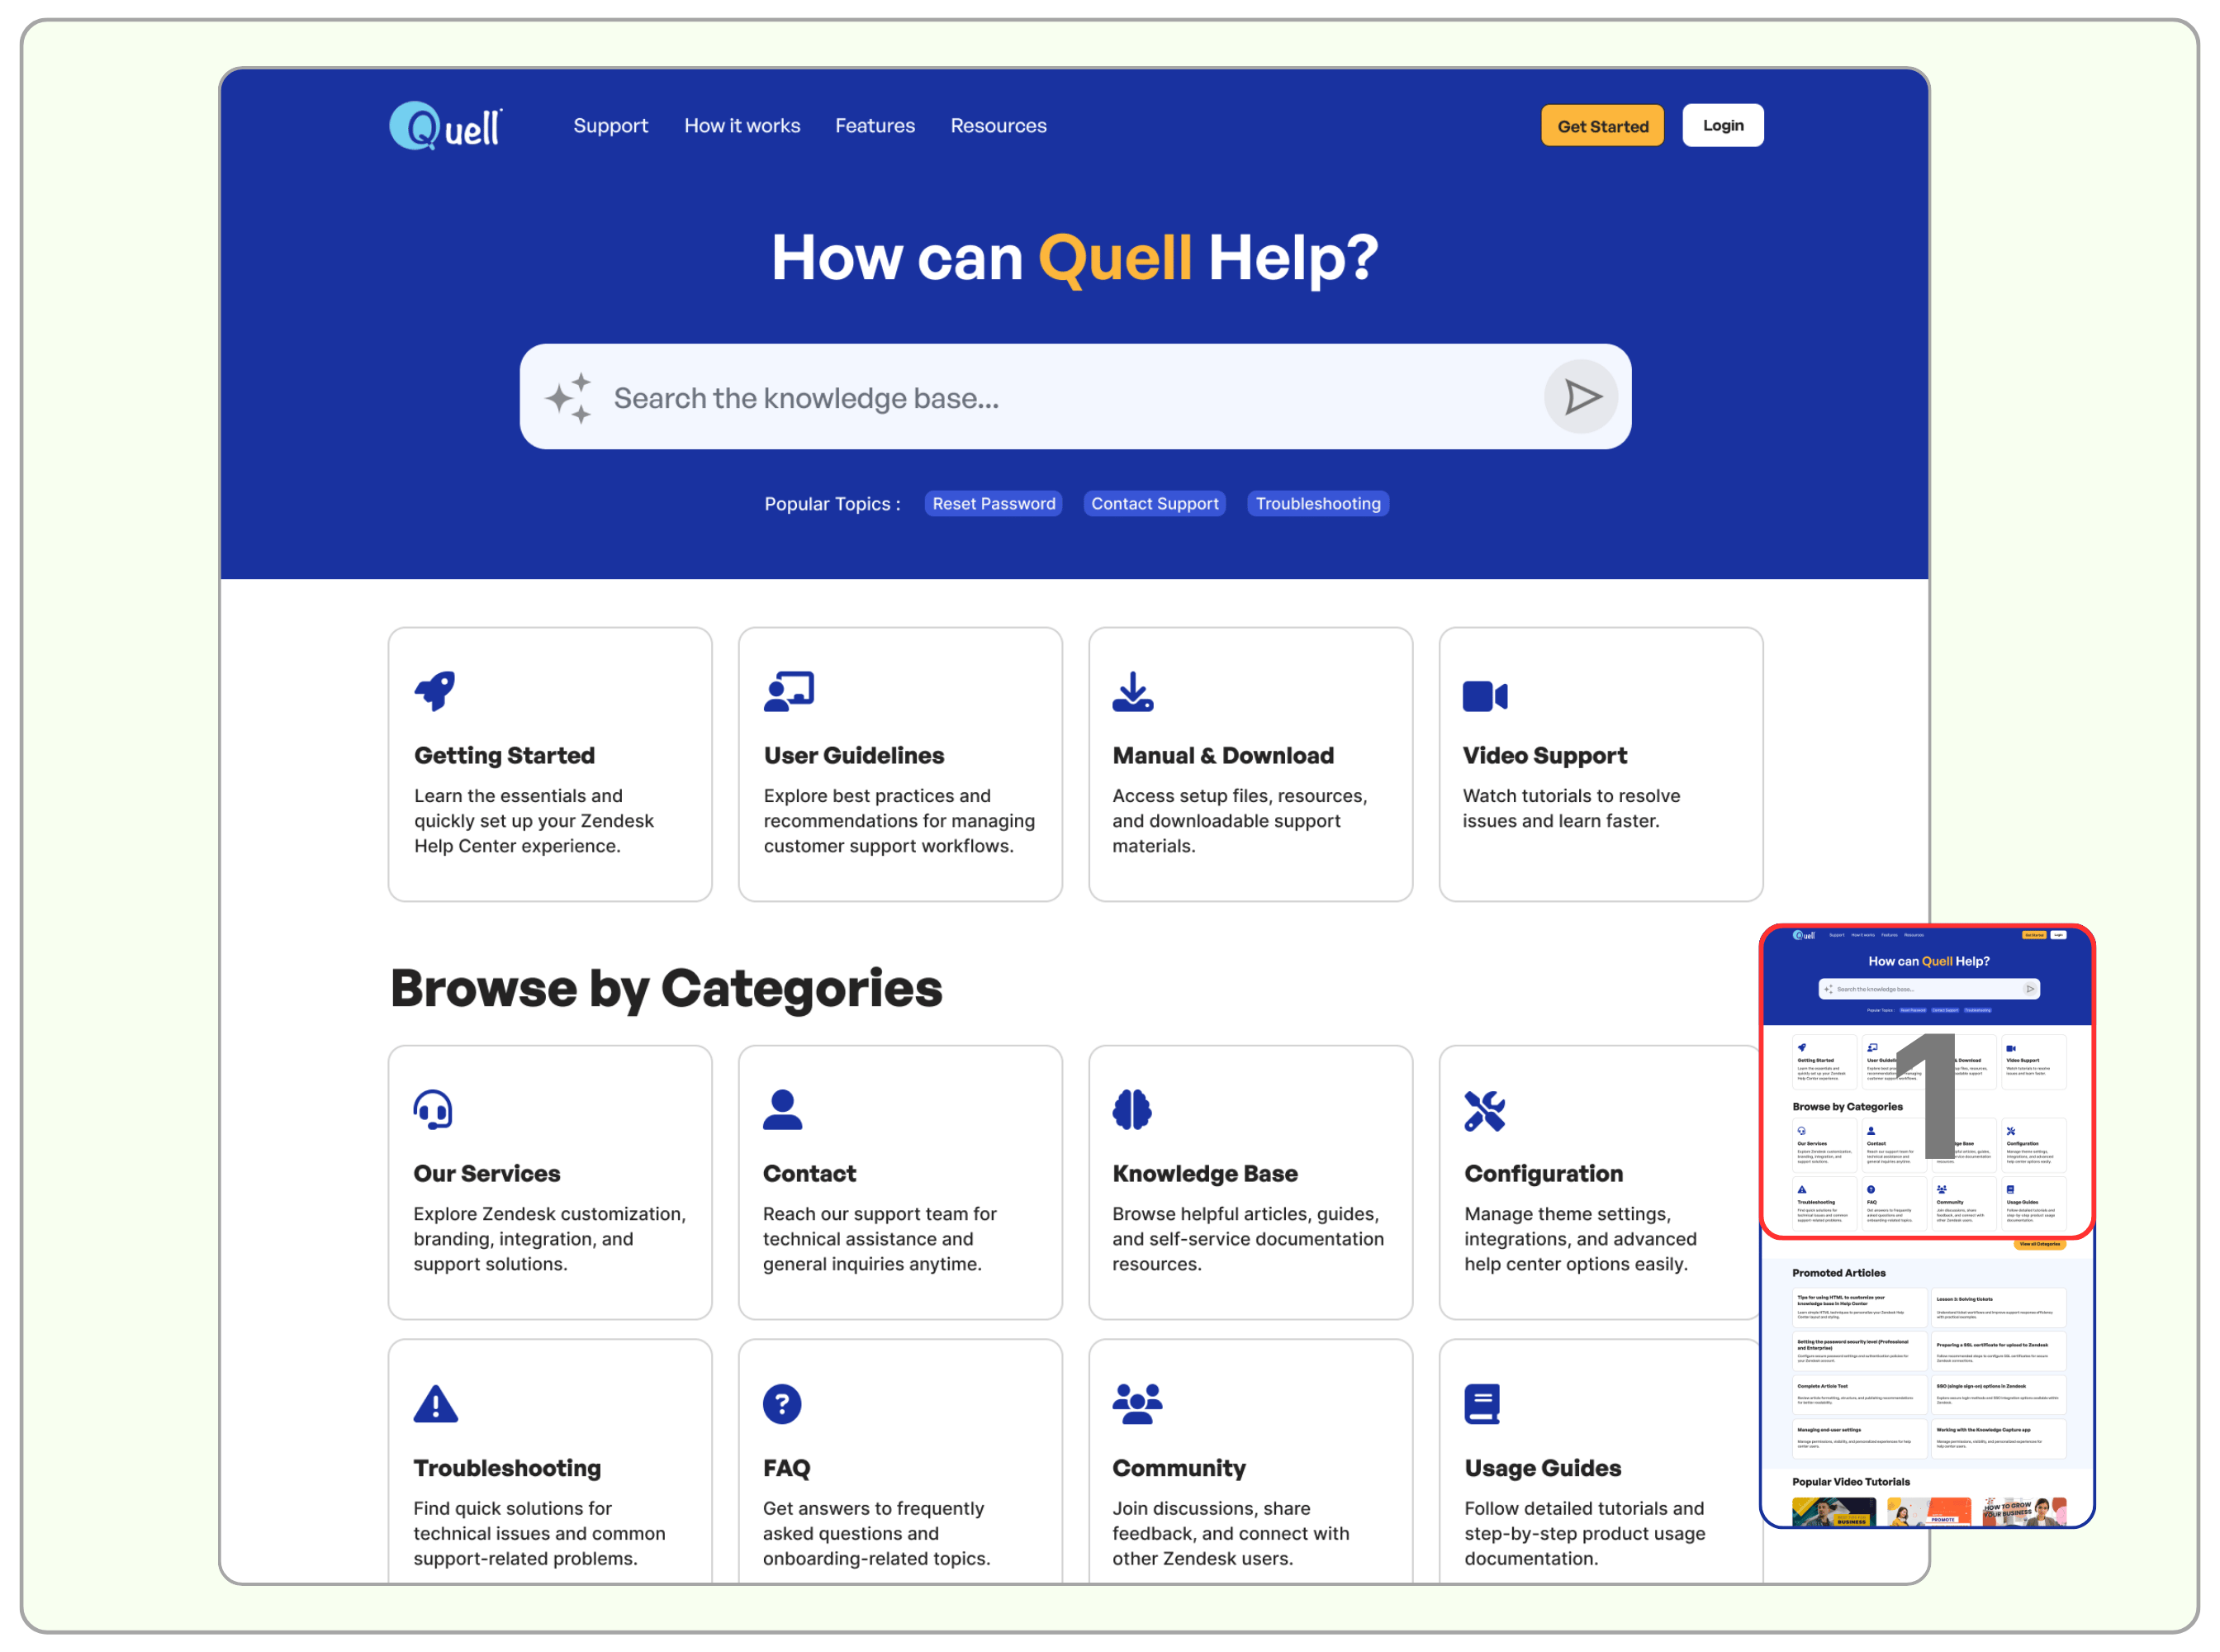Select the Reset Password popular topic

pyautogui.click(x=993, y=504)
